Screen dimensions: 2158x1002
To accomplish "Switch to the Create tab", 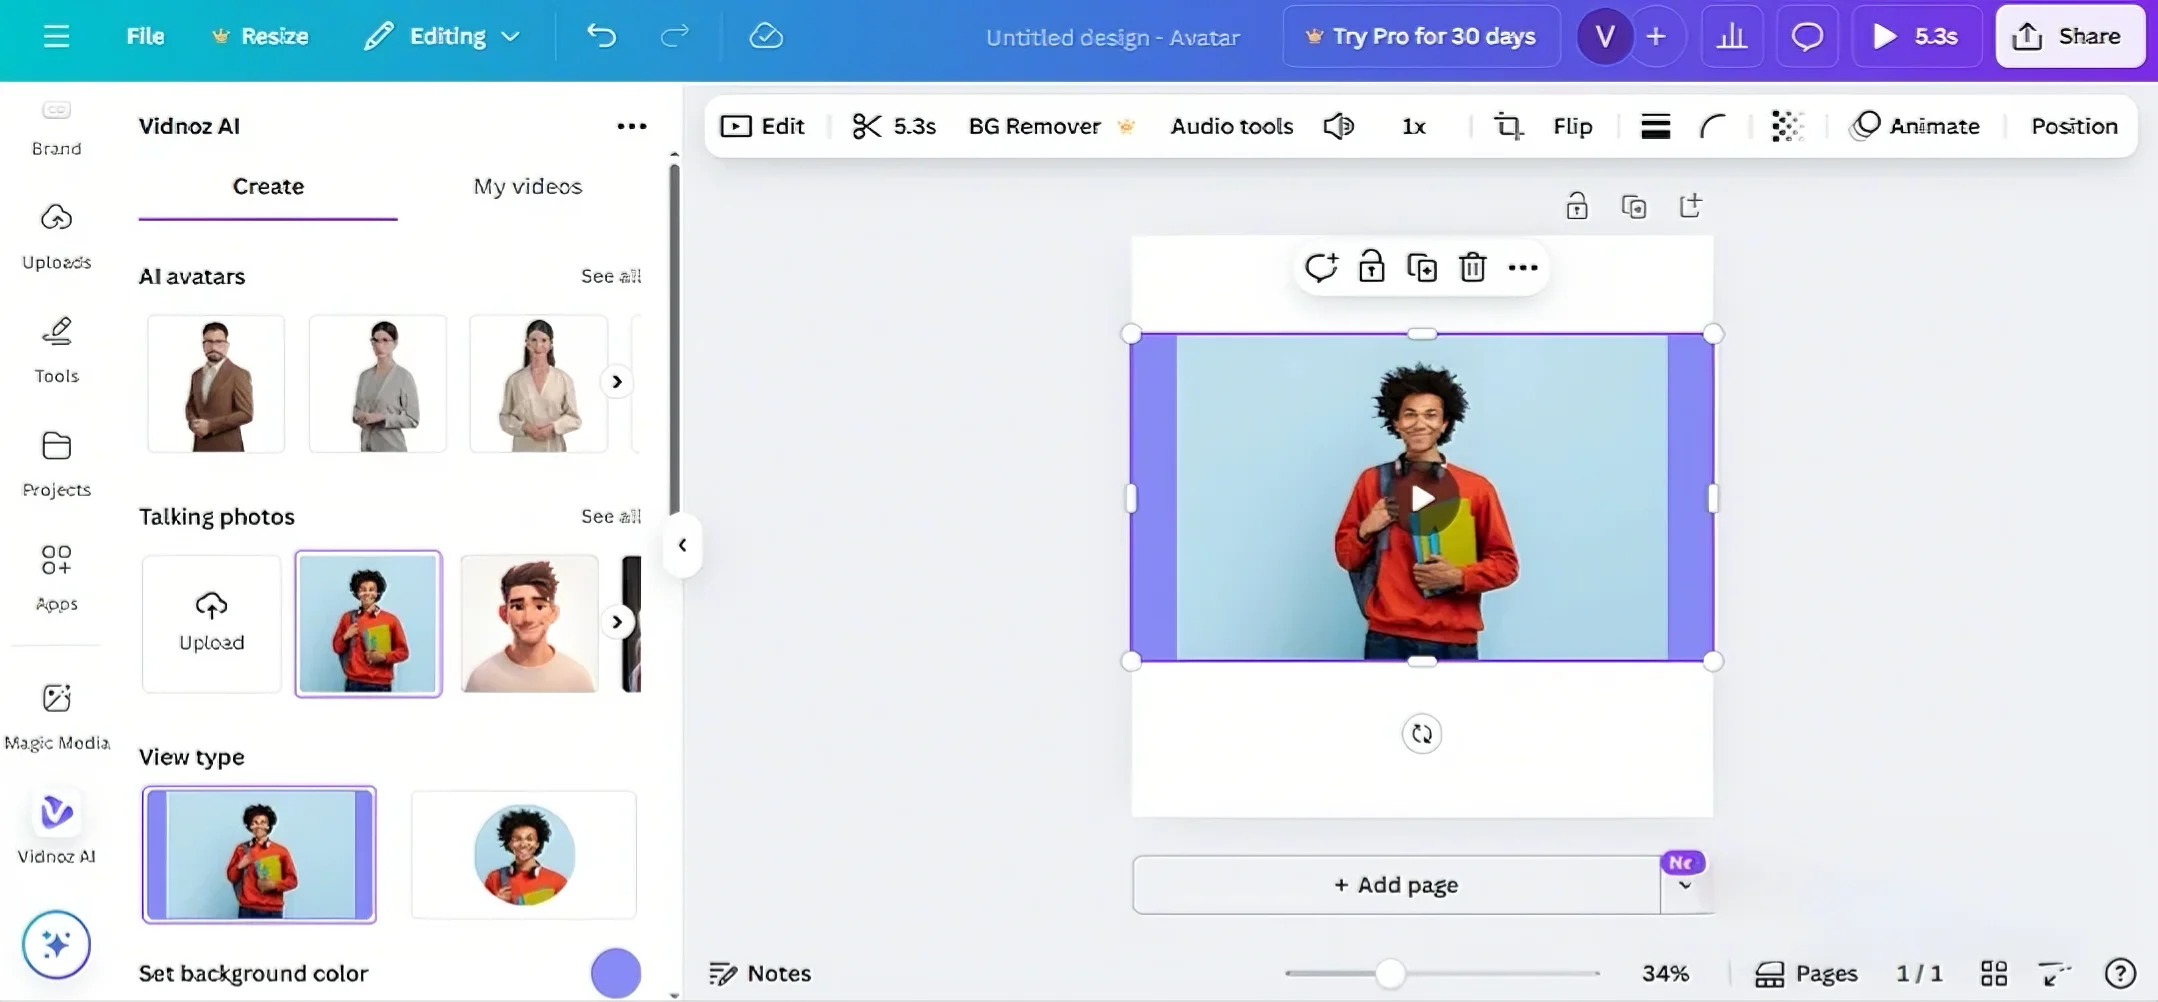I will click(x=268, y=187).
